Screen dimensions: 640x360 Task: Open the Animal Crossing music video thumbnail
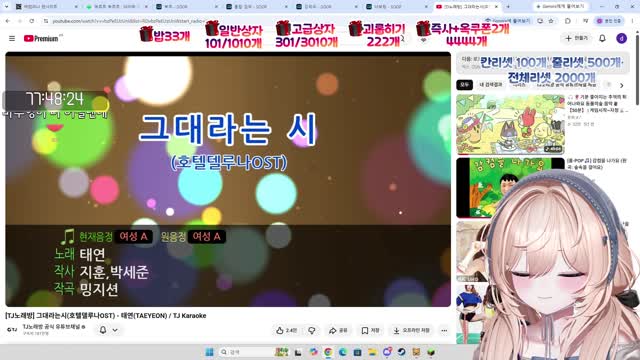tap(510, 124)
